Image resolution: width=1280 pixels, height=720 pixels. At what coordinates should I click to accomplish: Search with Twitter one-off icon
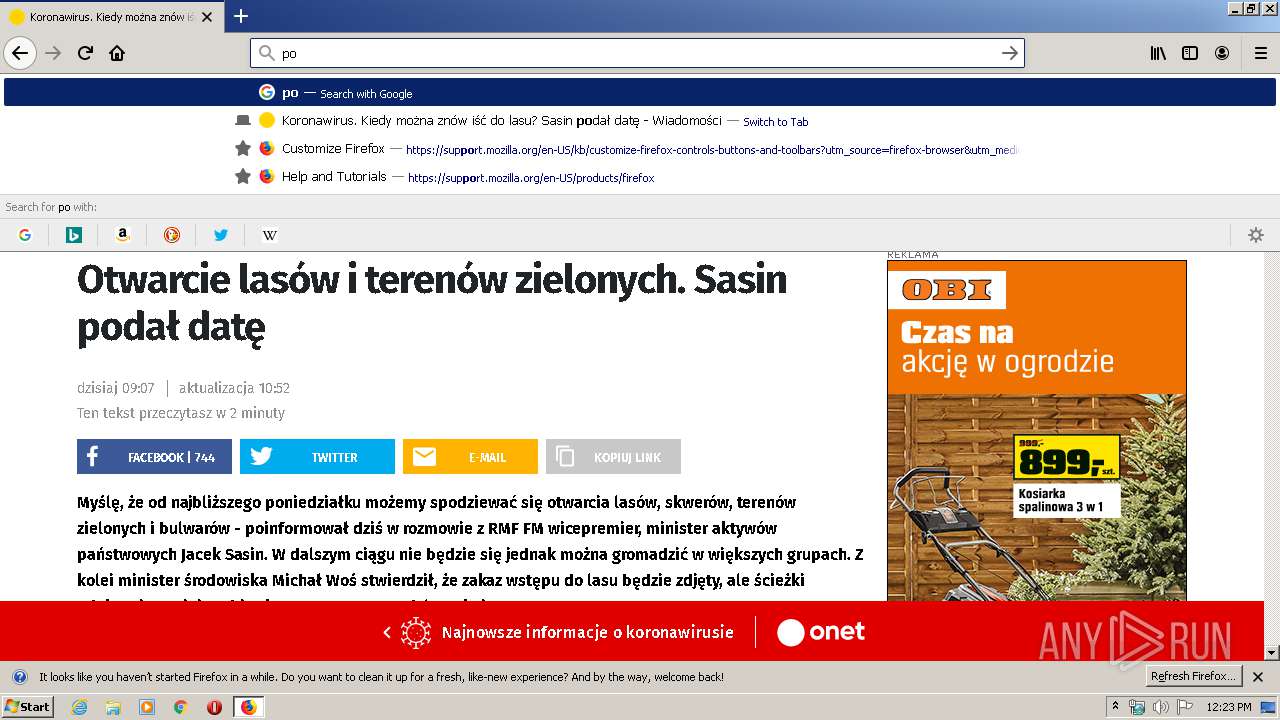point(221,235)
